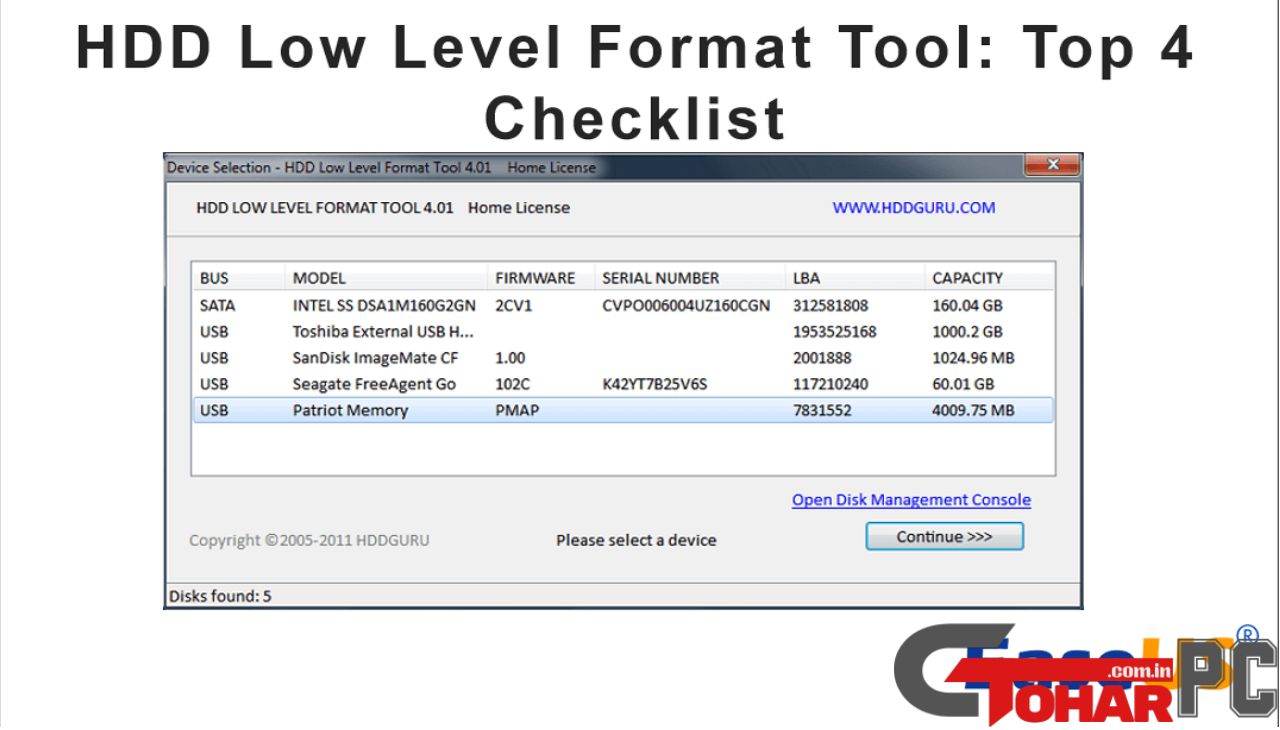Select the Patriot Memory row
This screenshot has height=730, width=1280.
623,410
